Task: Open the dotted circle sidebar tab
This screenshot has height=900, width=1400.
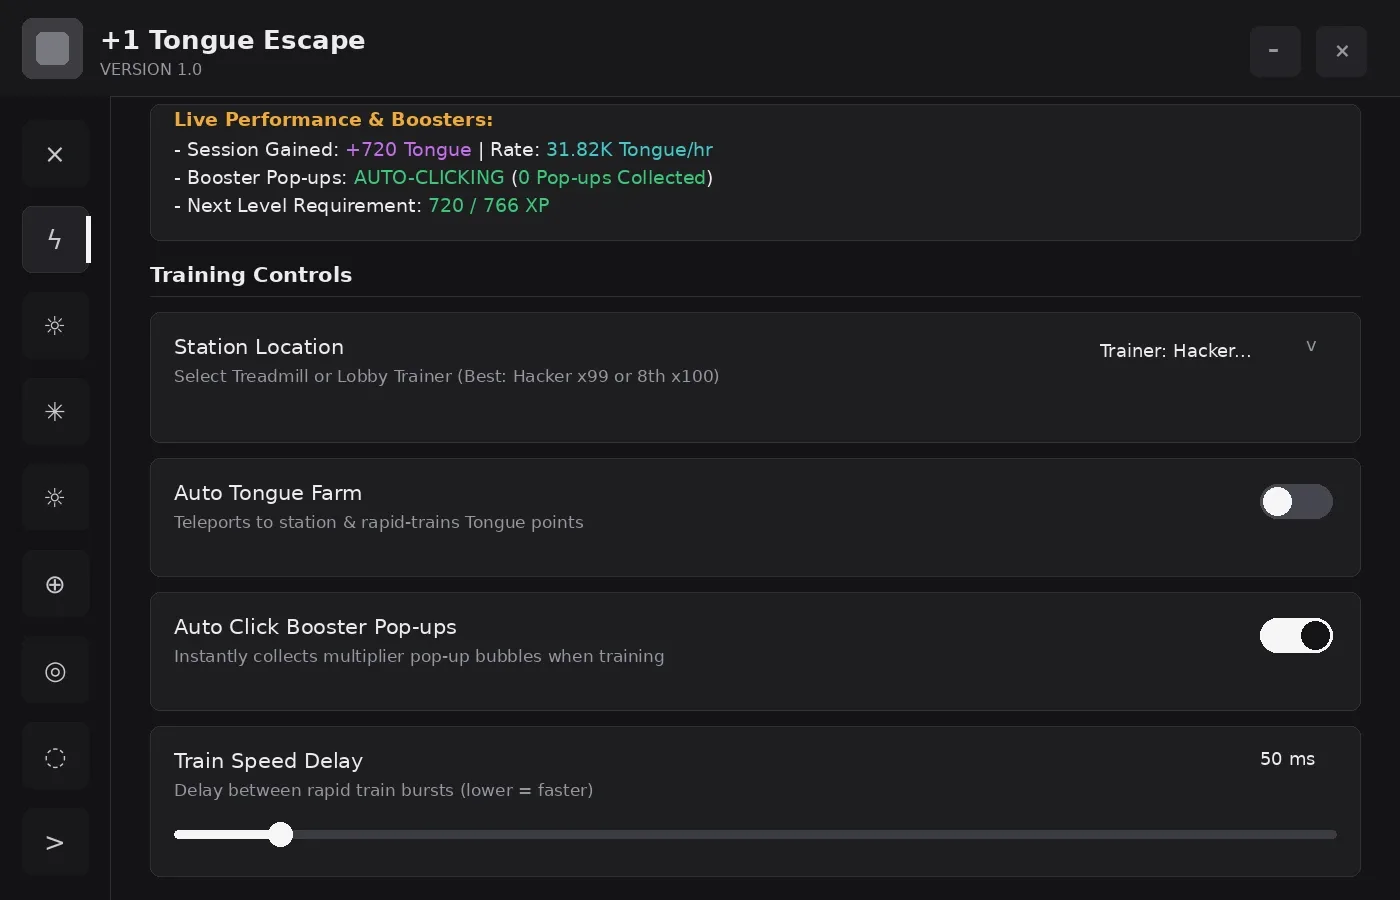Action: (55, 757)
